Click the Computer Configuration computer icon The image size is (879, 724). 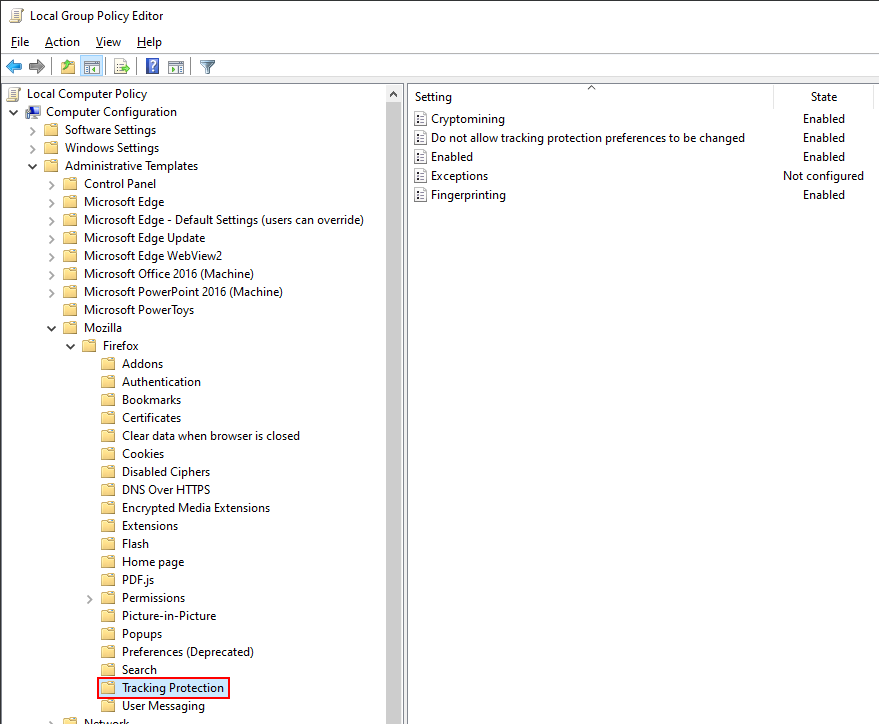click(x=33, y=112)
